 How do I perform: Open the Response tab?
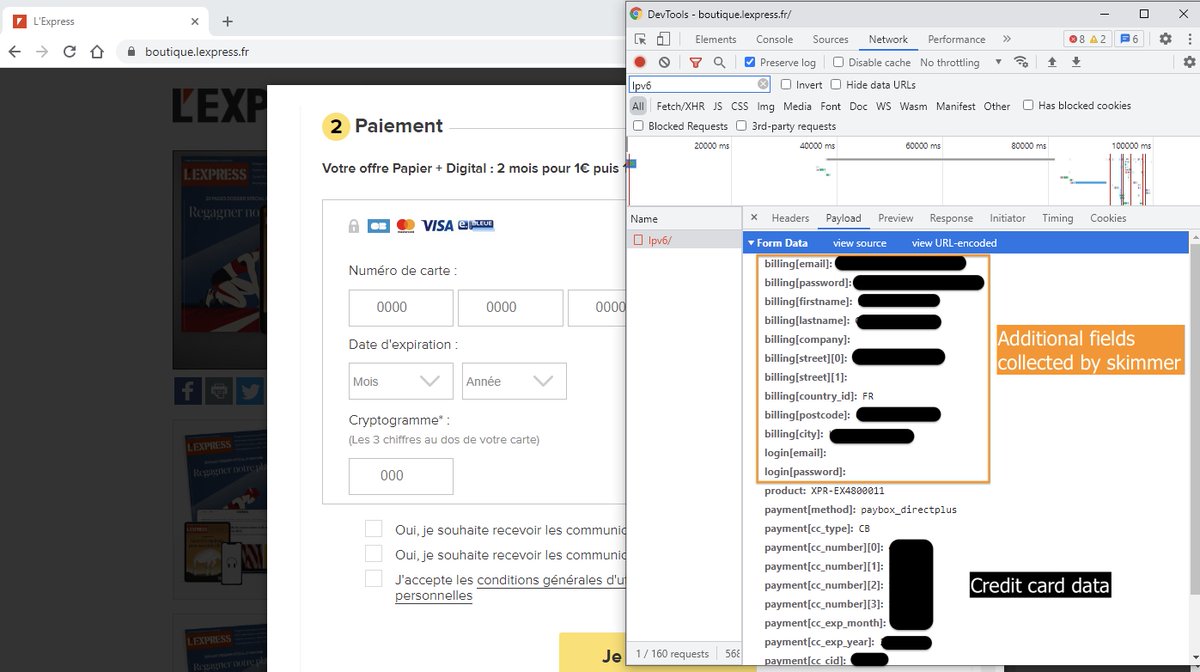(951, 218)
